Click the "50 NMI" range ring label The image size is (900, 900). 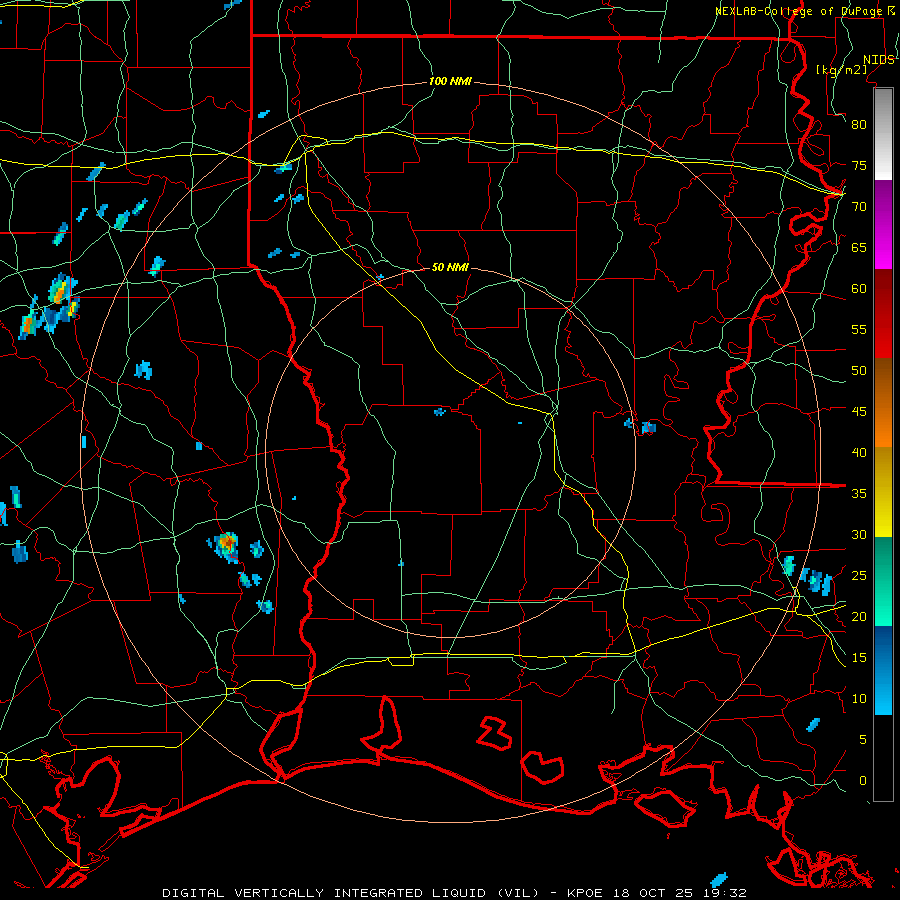[x=450, y=267]
